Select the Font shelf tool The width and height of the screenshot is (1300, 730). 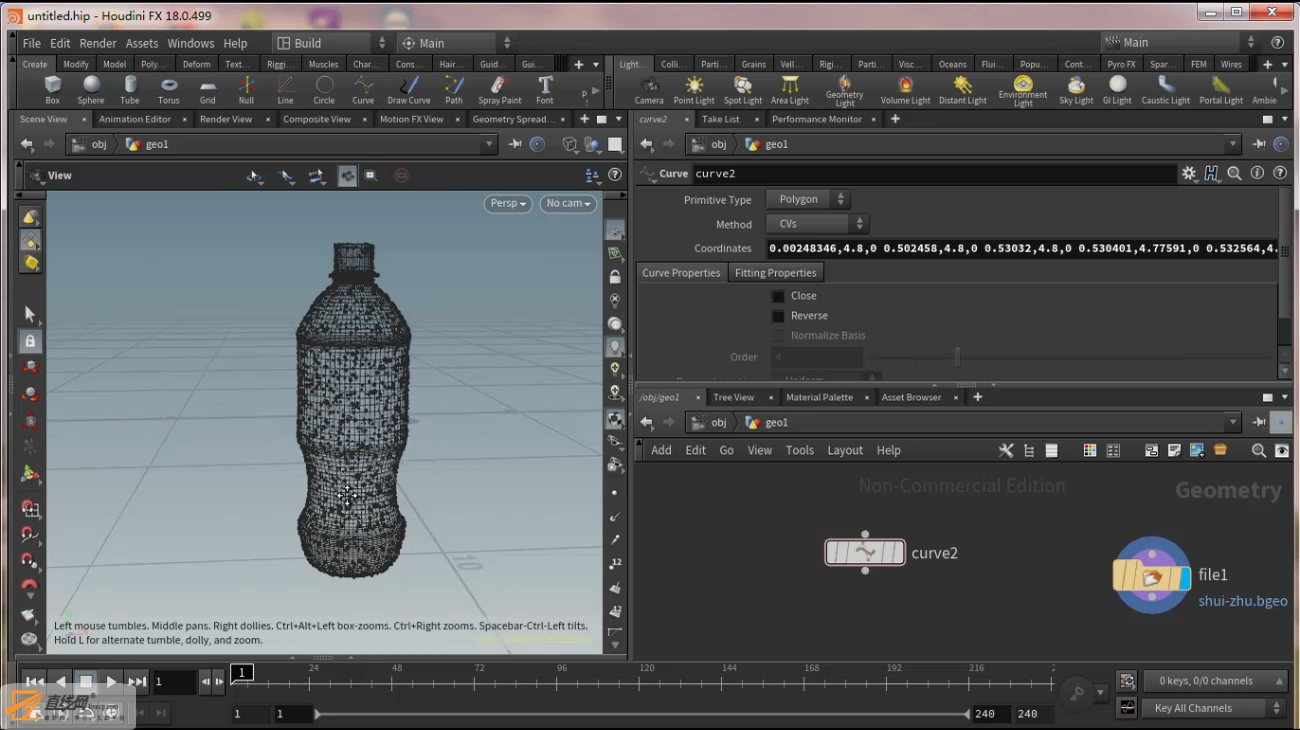pos(545,89)
